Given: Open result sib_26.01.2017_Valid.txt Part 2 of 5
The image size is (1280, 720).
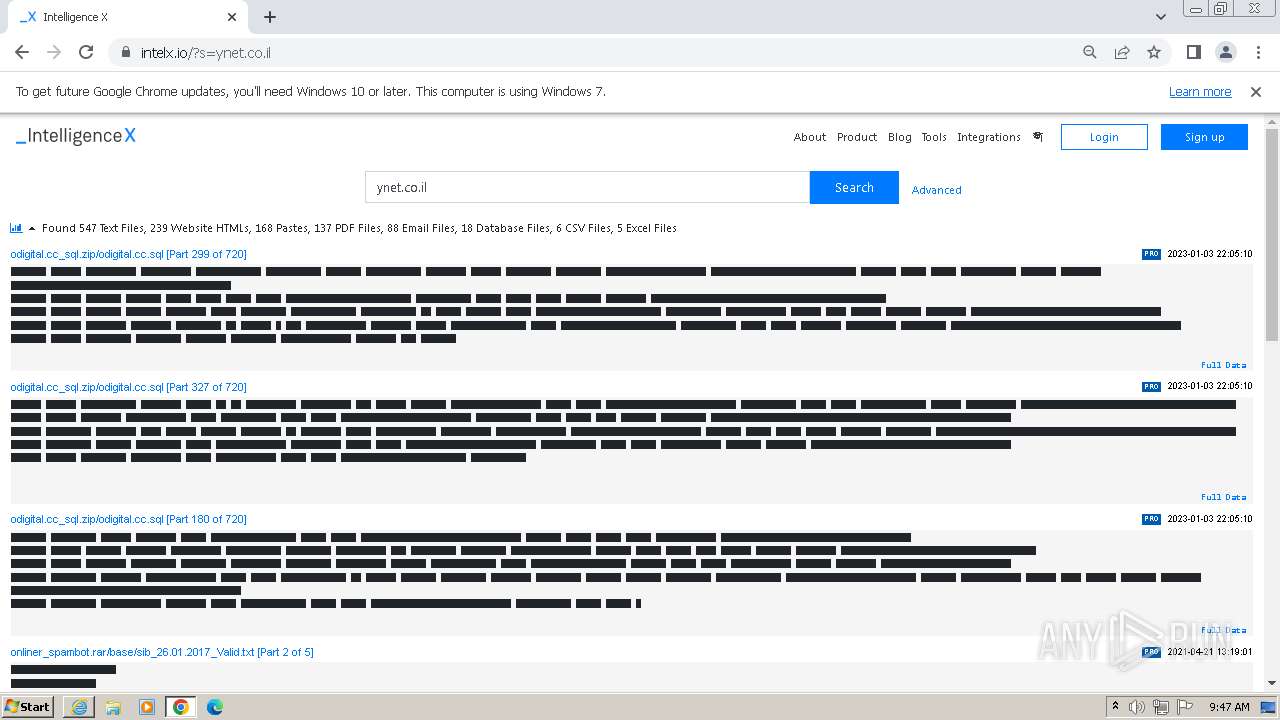Looking at the screenshot, I should click(x=162, y=652).
